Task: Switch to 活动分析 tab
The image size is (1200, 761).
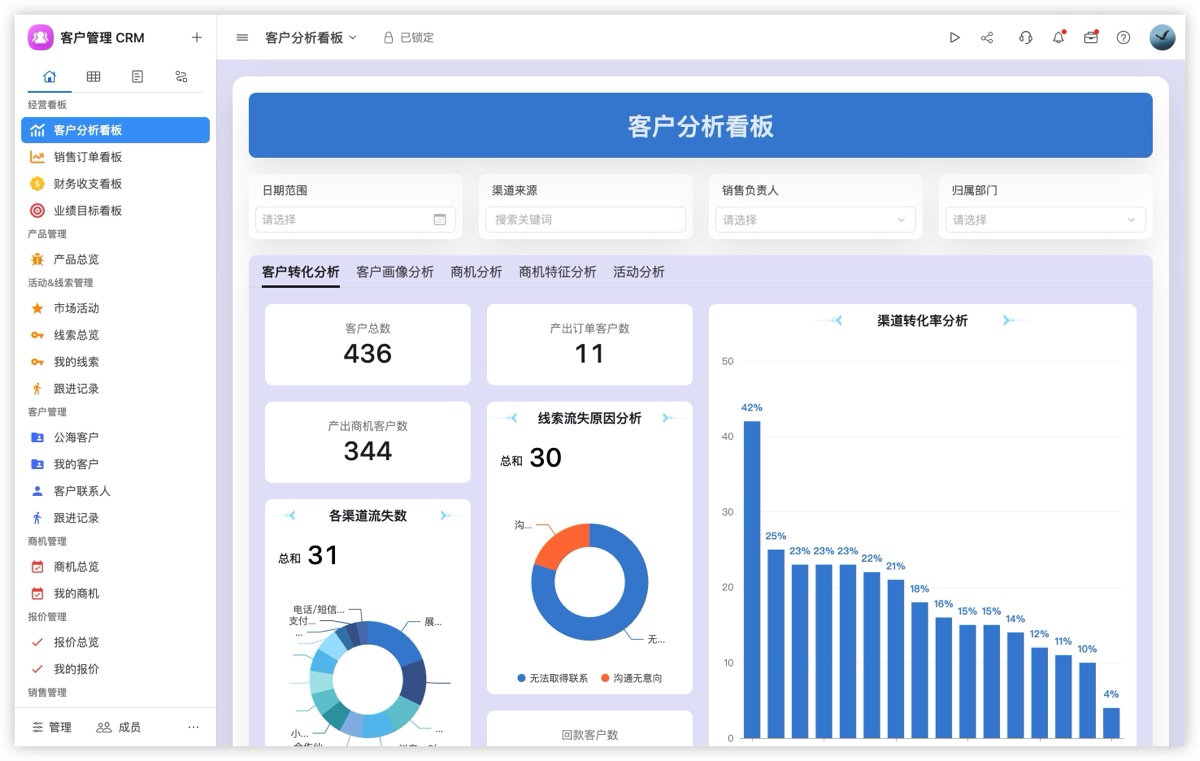Action: pos(638,272)
